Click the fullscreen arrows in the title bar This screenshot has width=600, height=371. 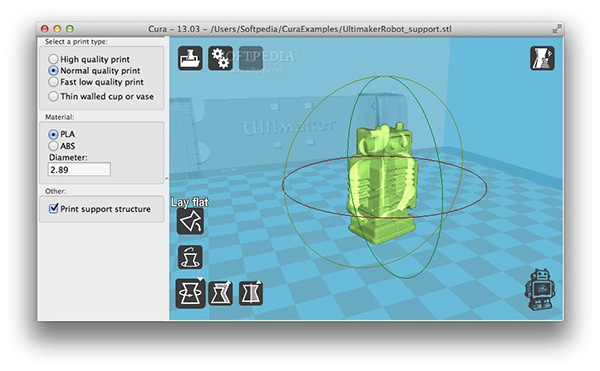(557, 29)
